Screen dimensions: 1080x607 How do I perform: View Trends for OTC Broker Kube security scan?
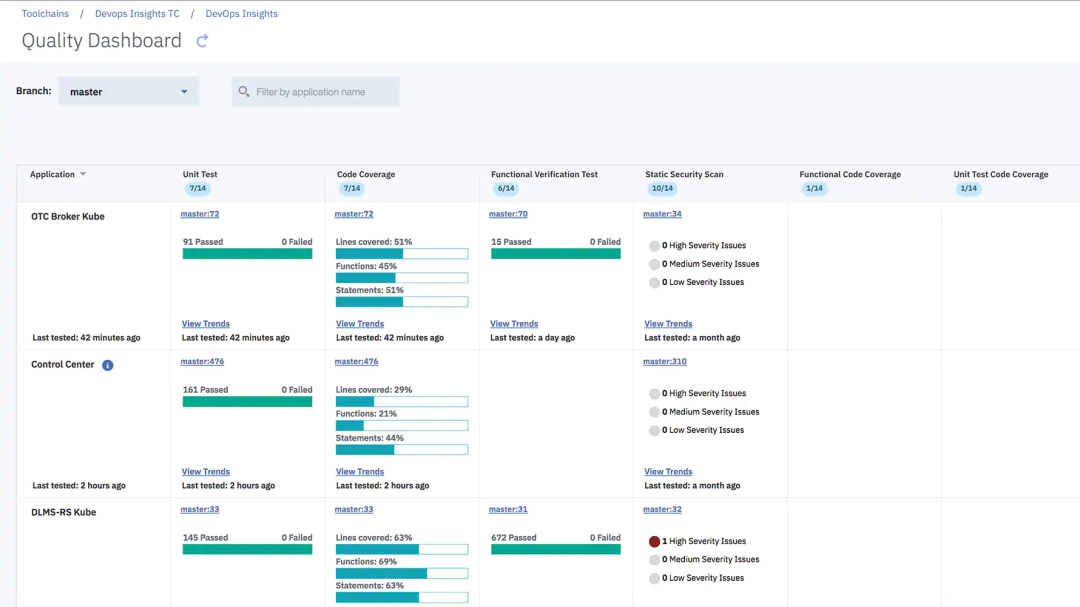[x=668, y=324]
